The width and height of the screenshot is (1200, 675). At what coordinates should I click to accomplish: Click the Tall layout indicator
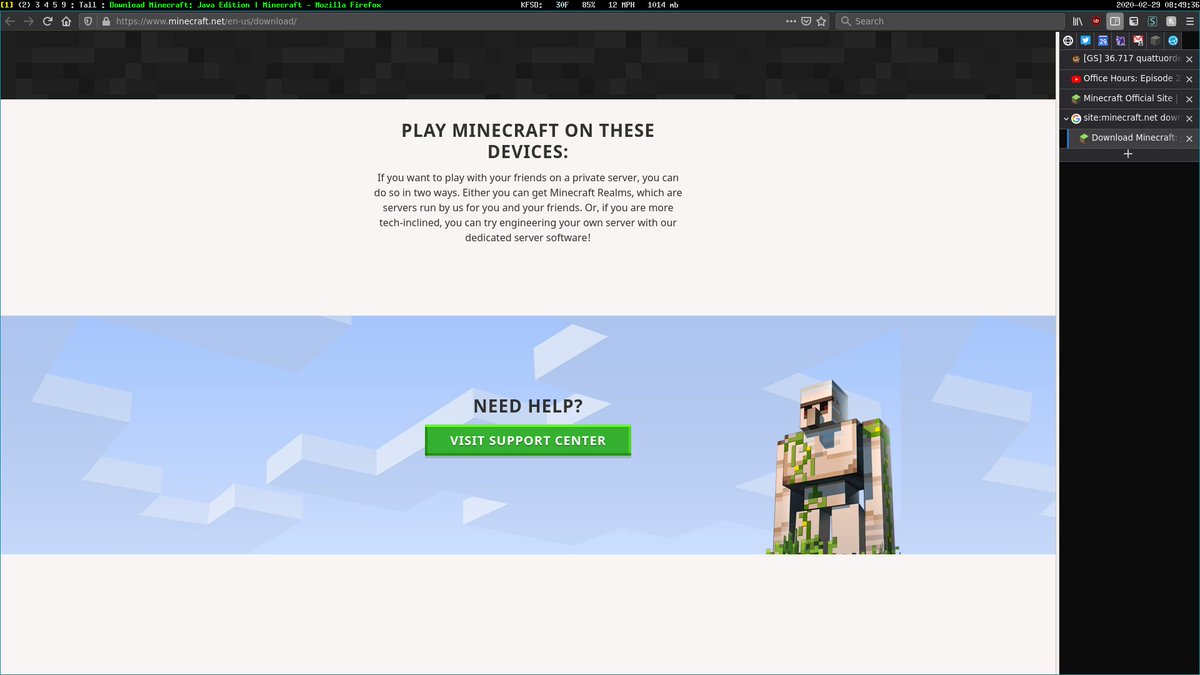coord(89,5)
